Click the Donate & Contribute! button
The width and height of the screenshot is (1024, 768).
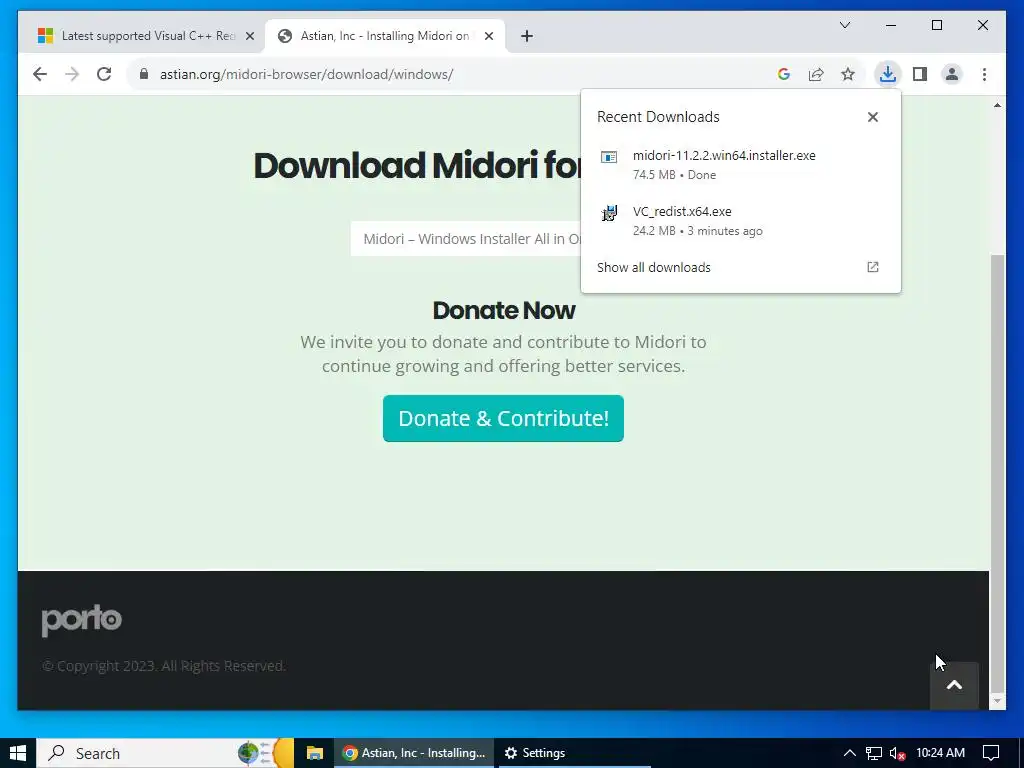(503, 419)
